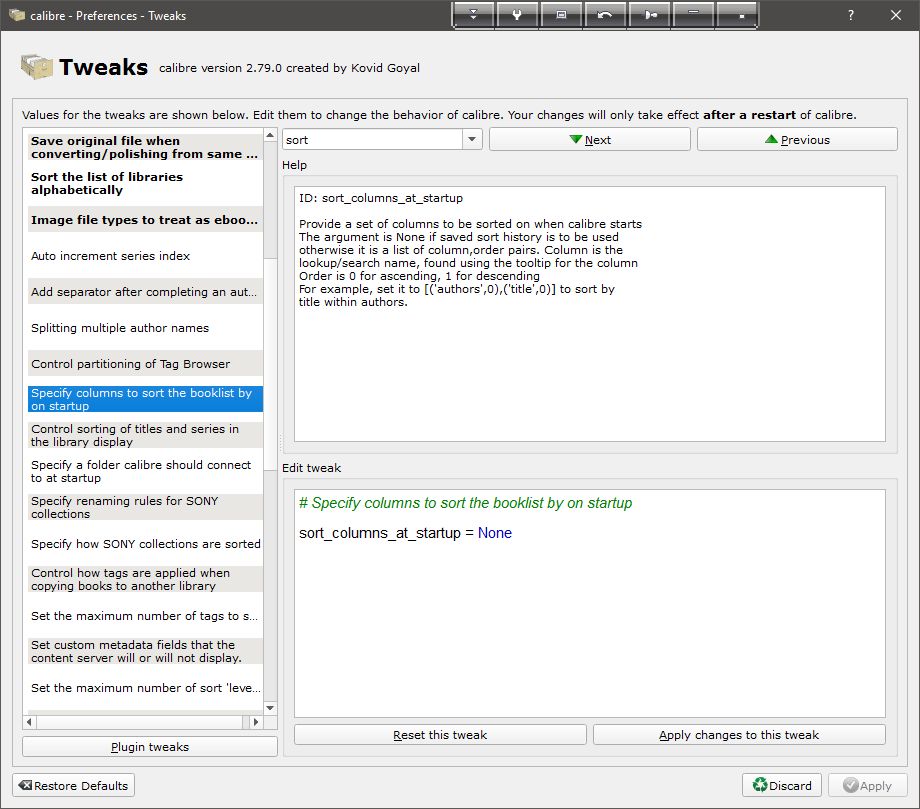This screenshot has width=920, height=809.
Task: Select 'Set custom metadata fields' tweak
Action: (x=145, y=651)
